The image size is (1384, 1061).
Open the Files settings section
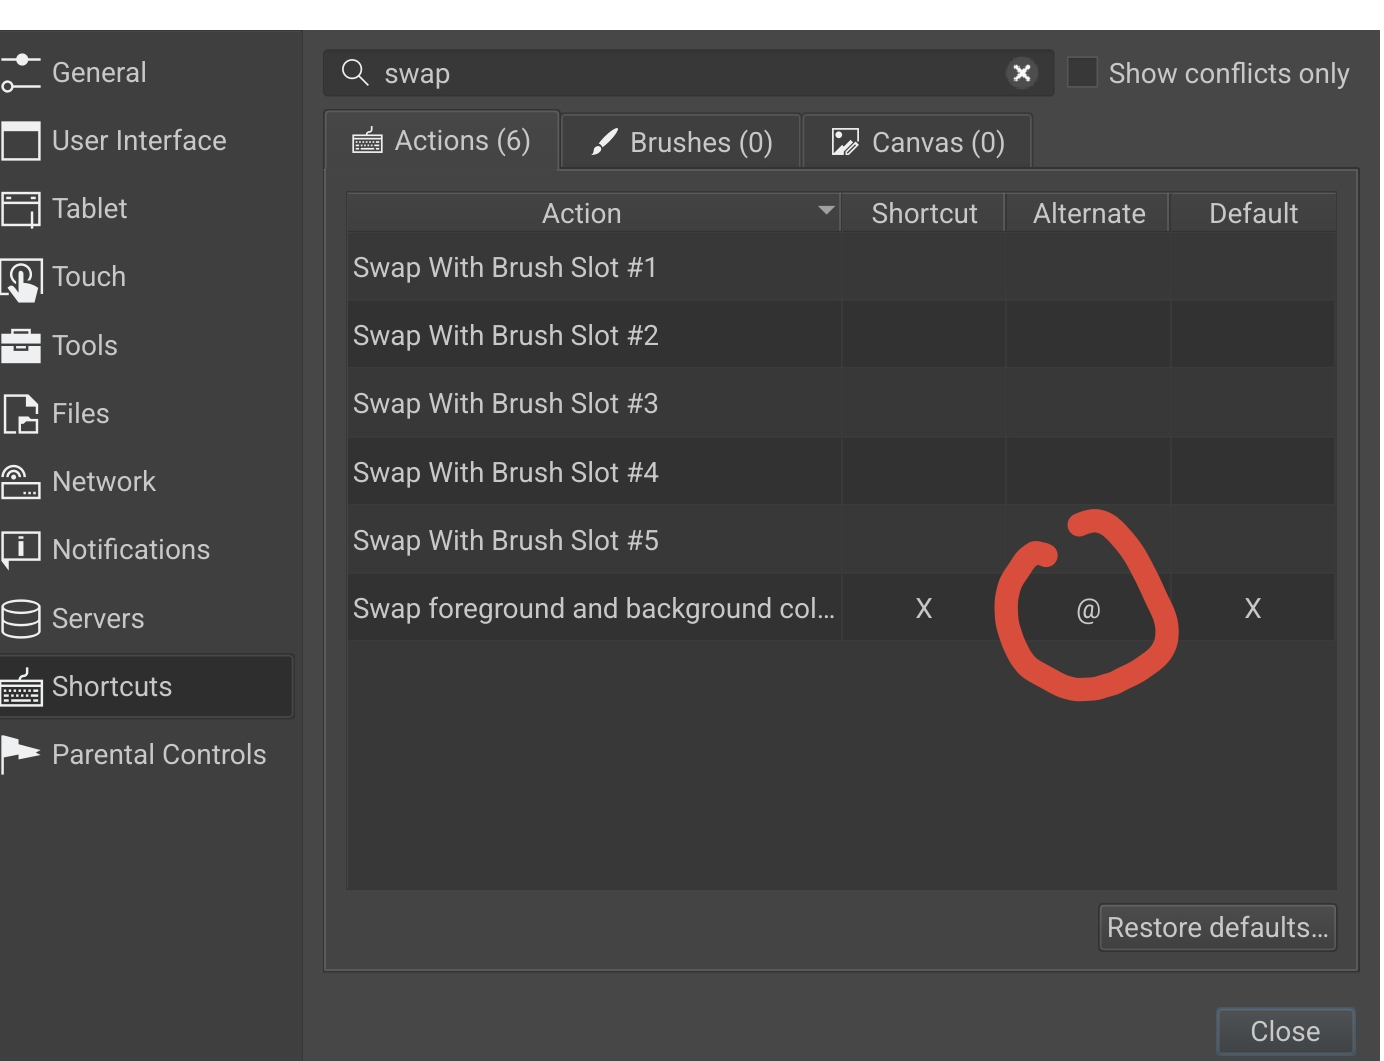(80, 413)
